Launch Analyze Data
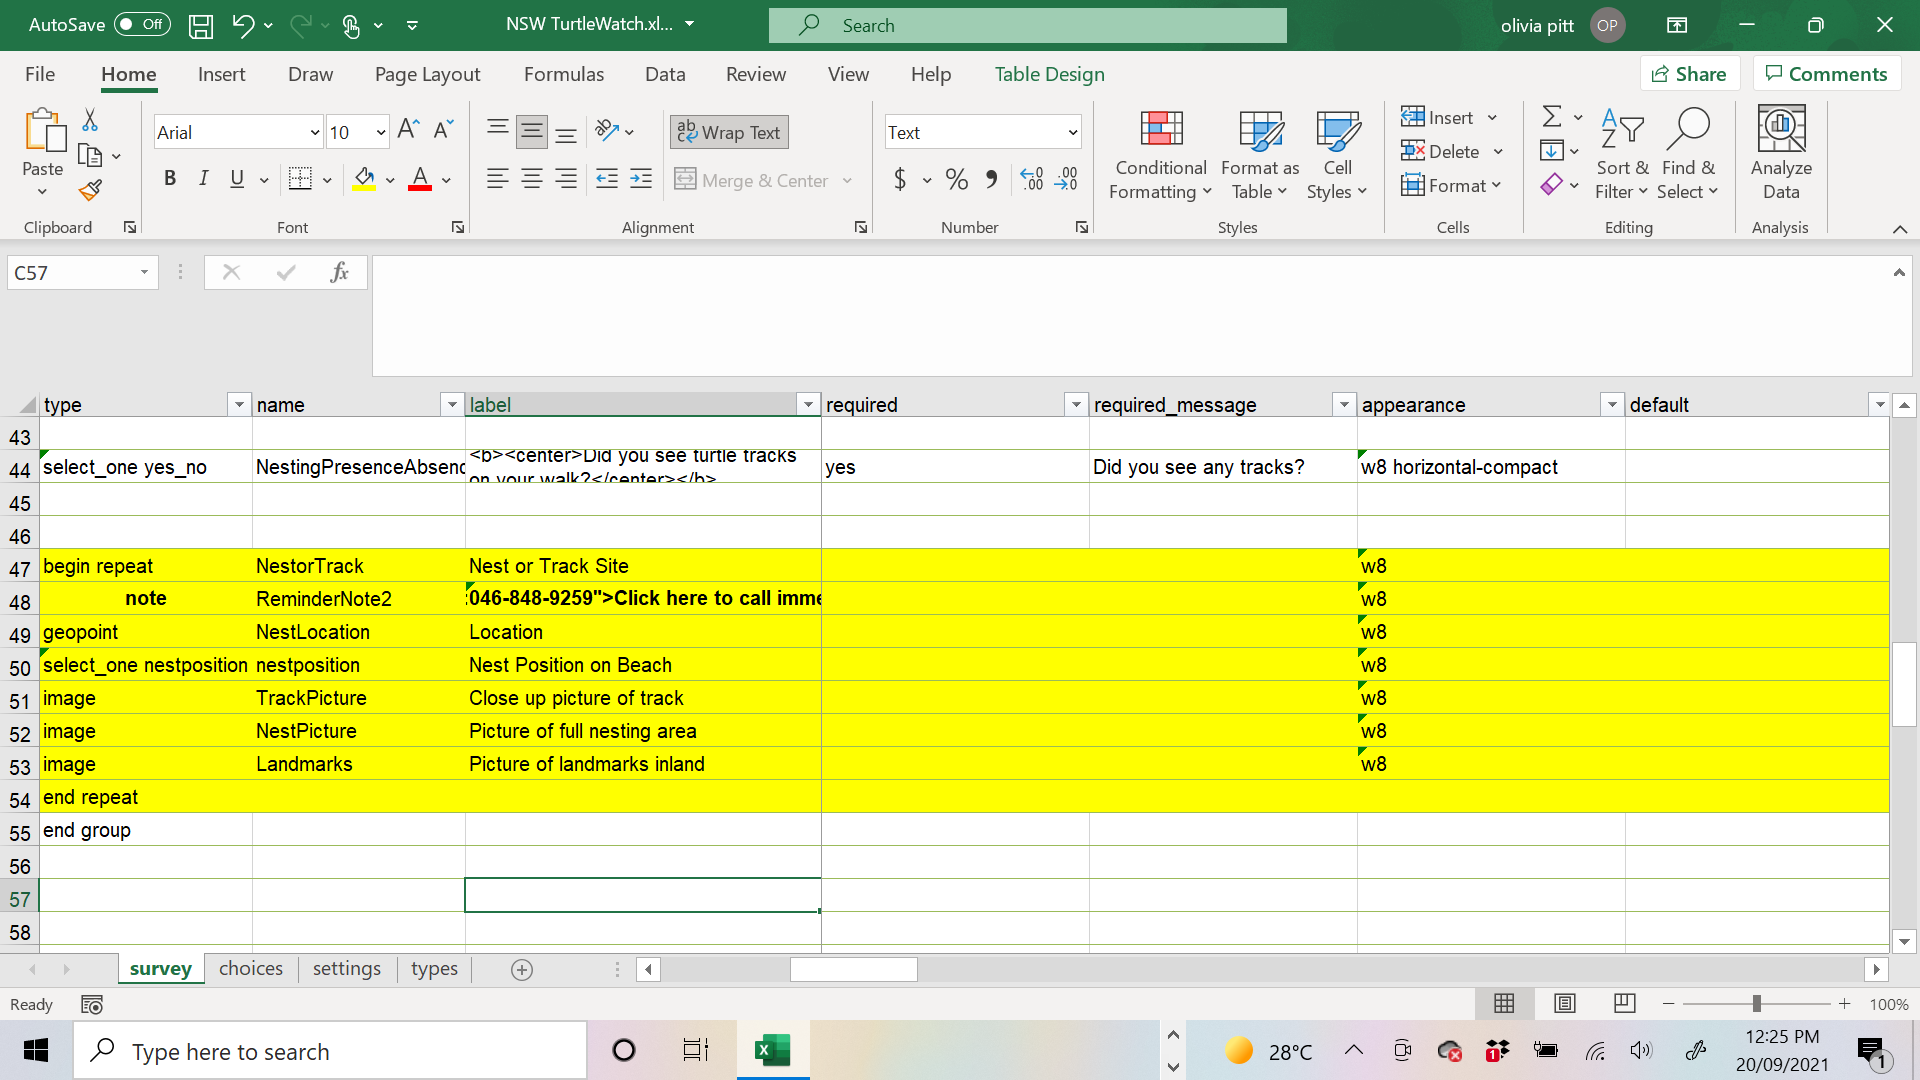 1780,154
